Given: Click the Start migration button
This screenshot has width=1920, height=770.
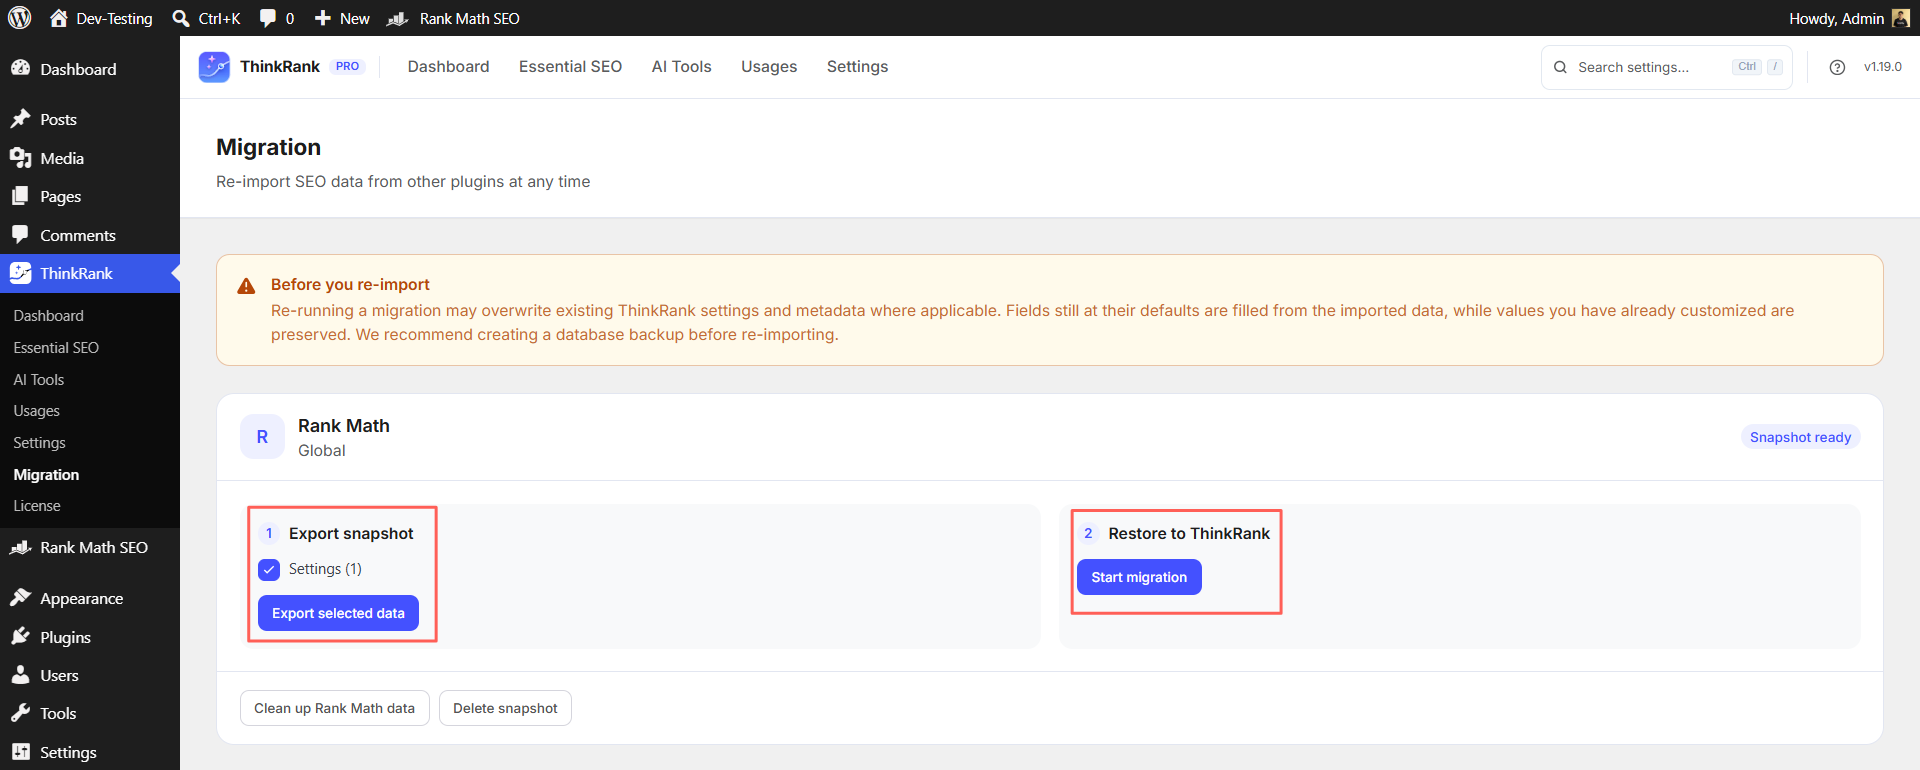Looking at the screenshot, I should coord(1139,577).
